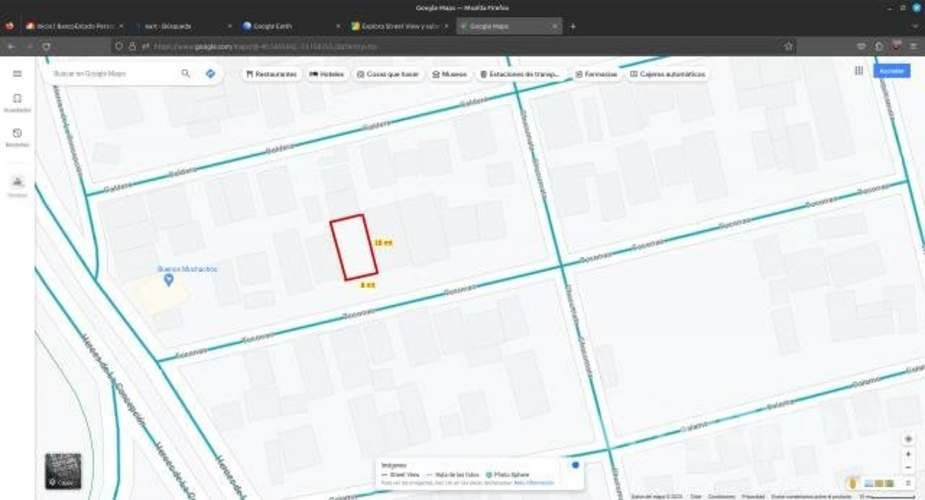This screenshot has height=500, width=925.
Task: Click the show-my-location button
Action: click(908, 439)
